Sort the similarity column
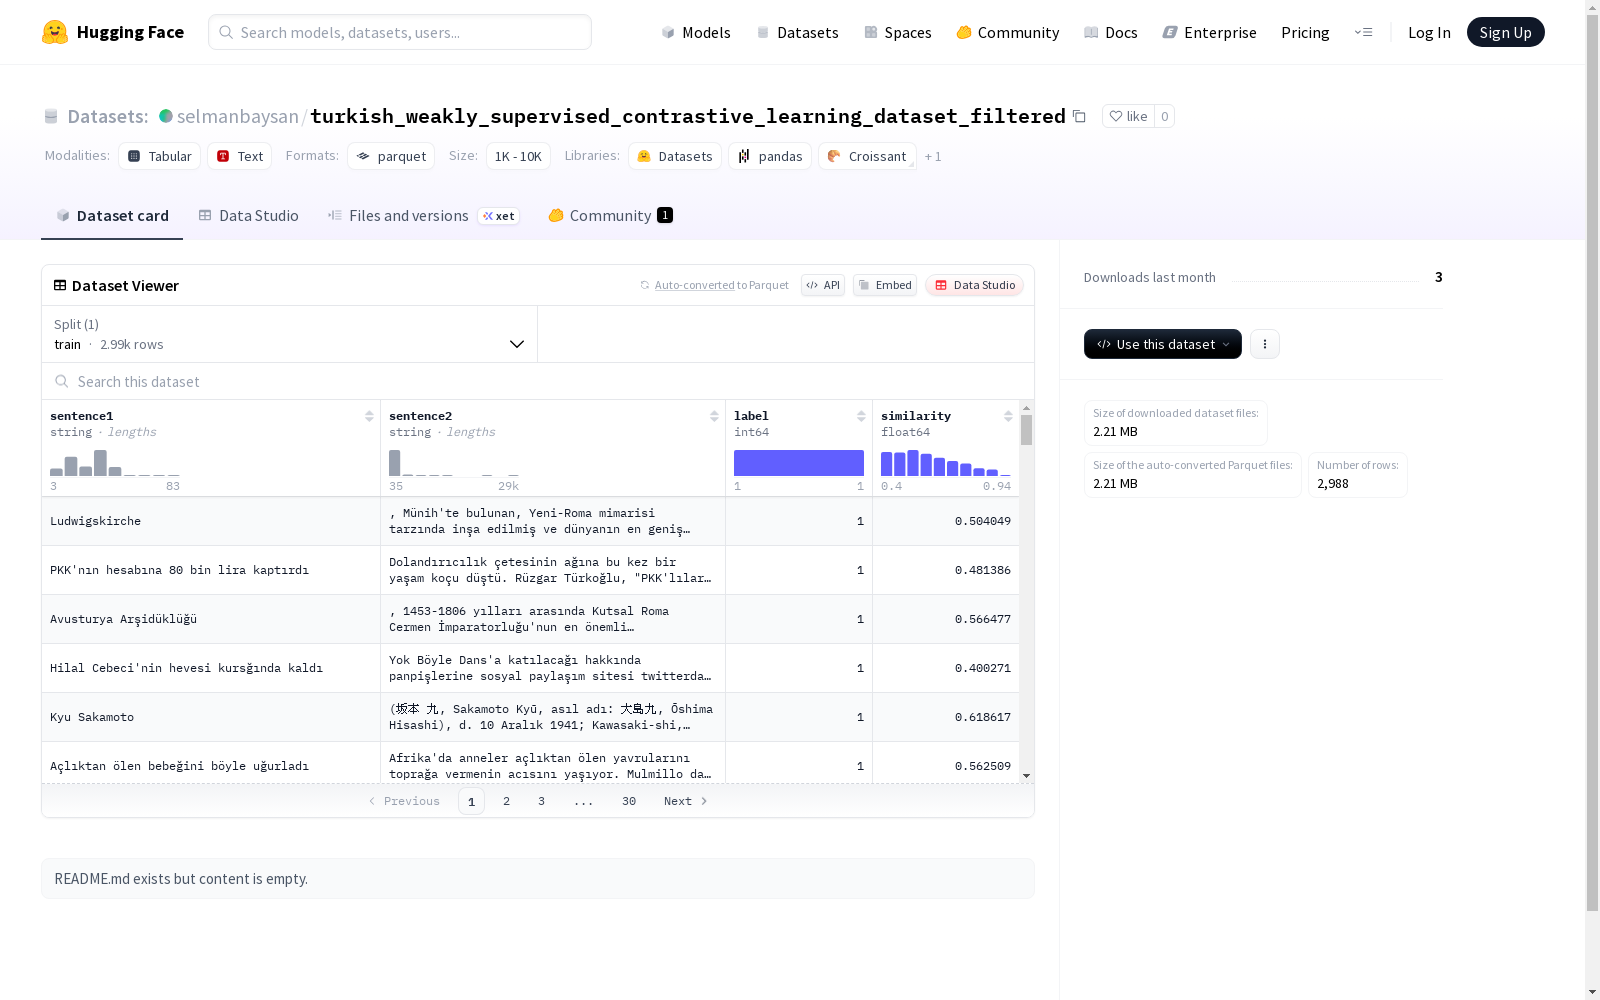Image resolution: width=1600 pixels, height=1000 pixels. click(1008, 416)
